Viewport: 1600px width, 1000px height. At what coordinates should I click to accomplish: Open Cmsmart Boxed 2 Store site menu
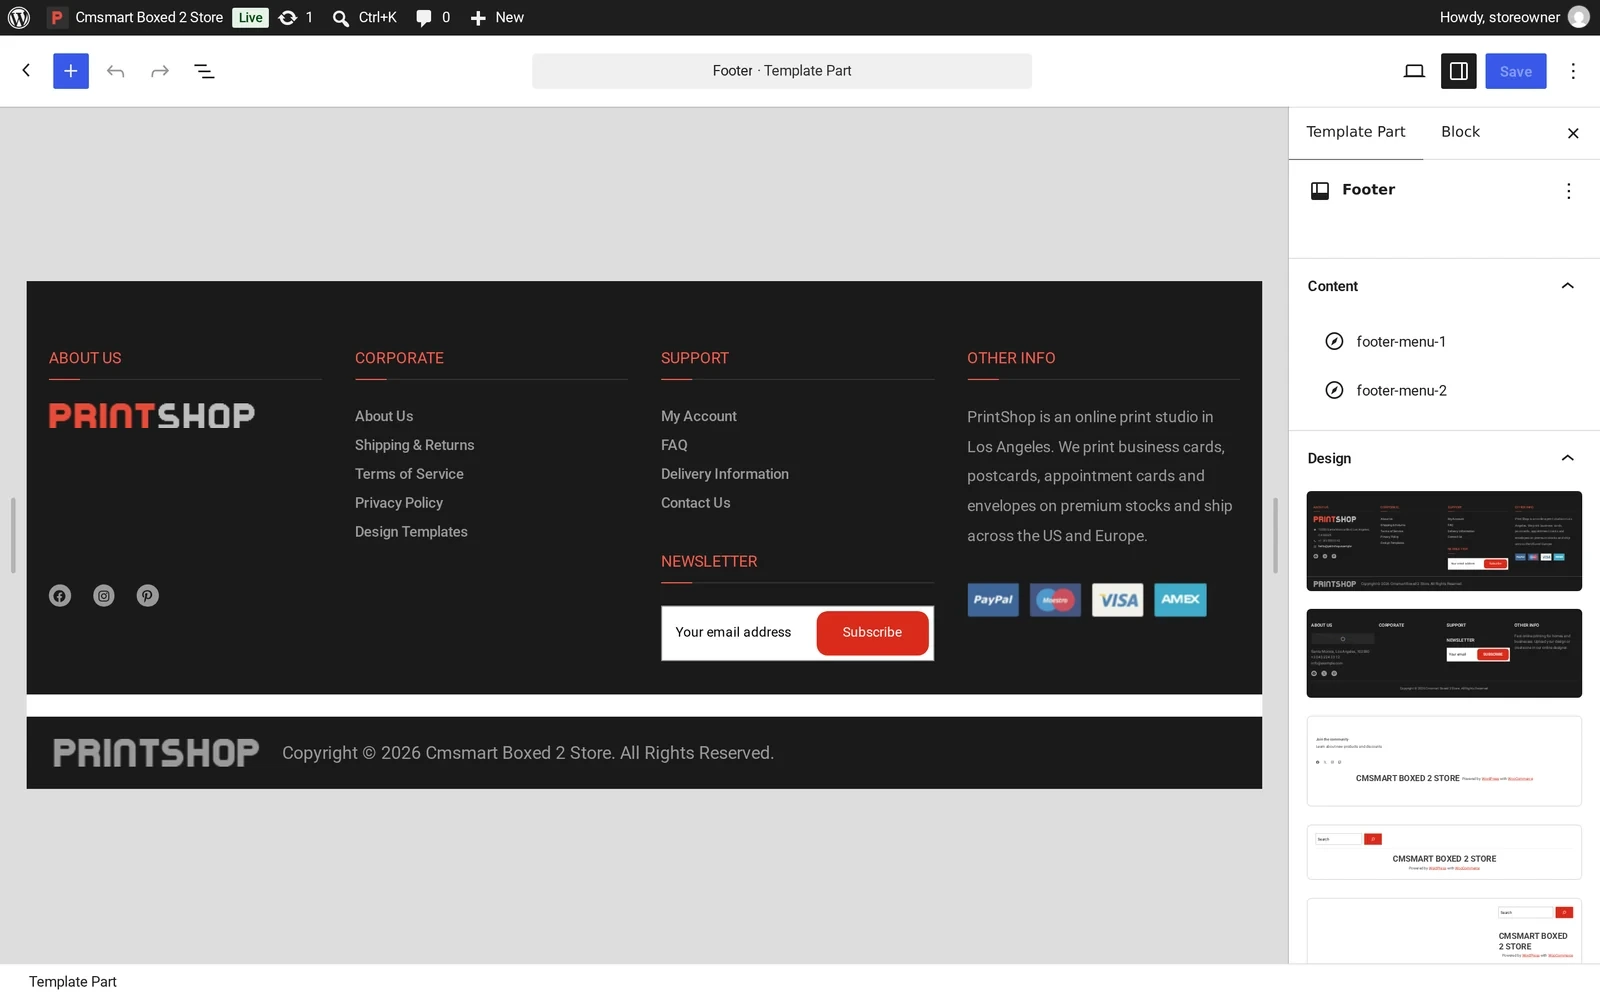tap(136, 17)
